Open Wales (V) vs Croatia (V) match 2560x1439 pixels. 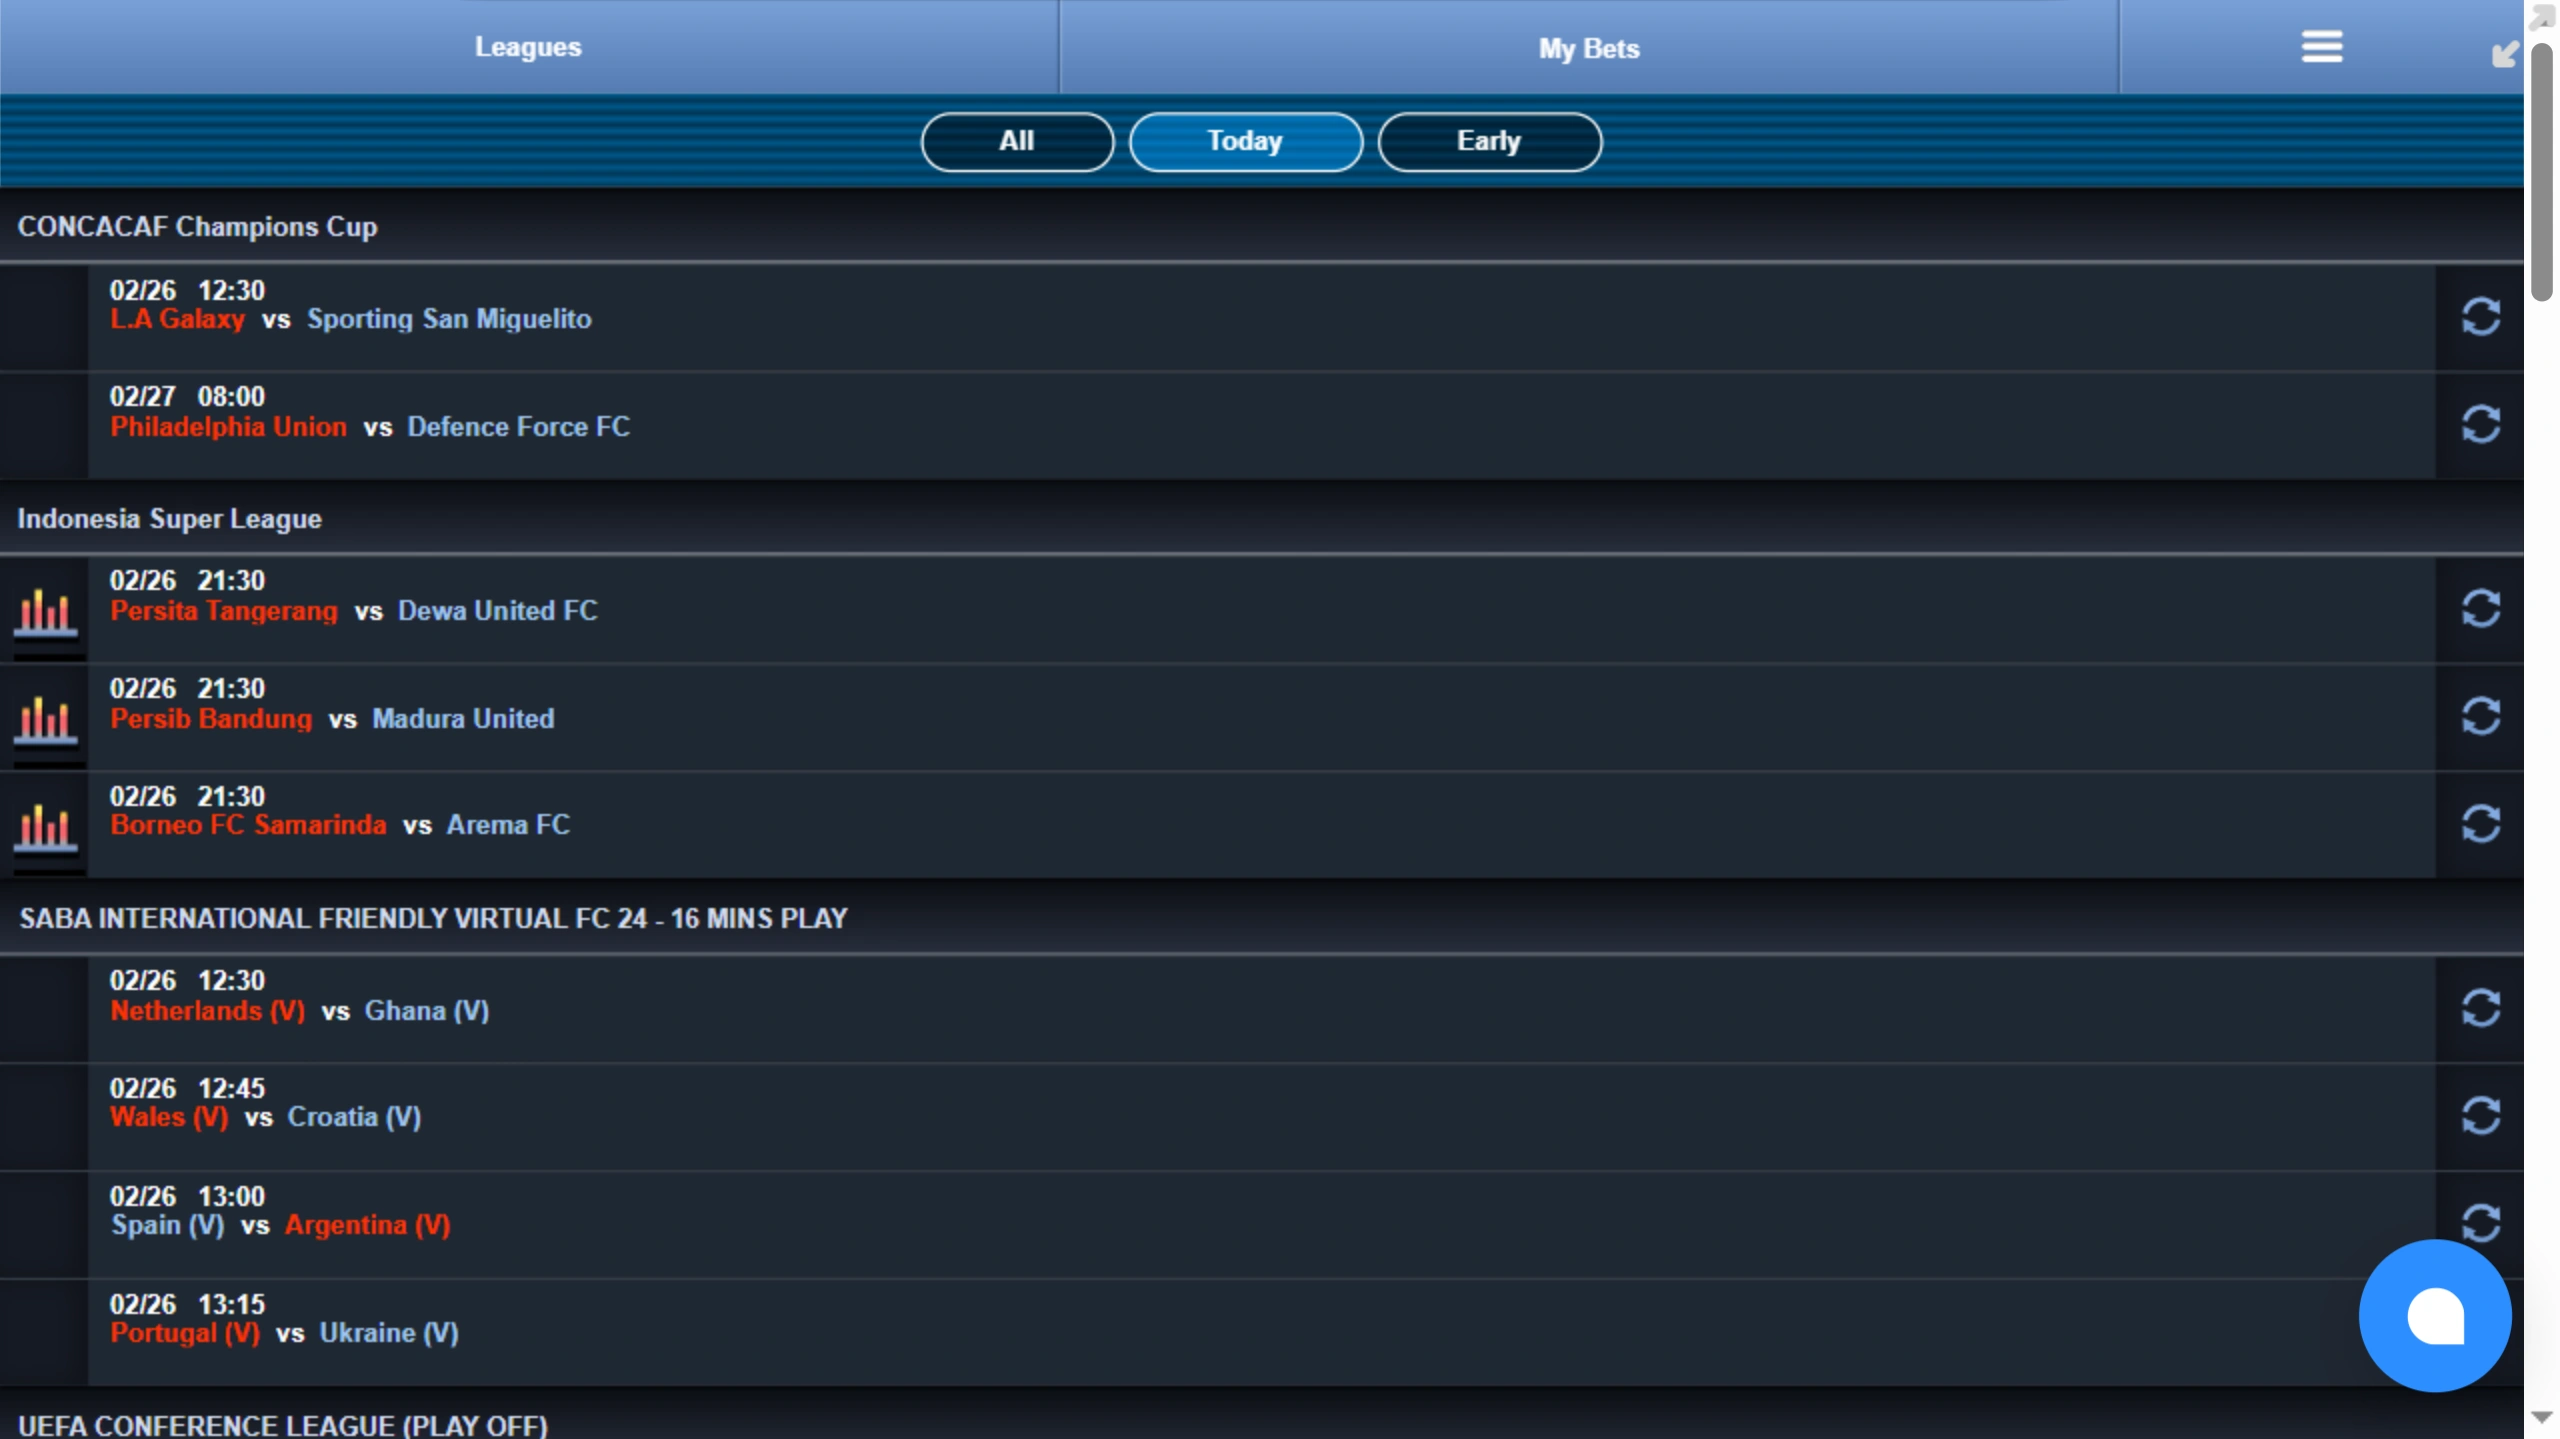point(266,1117)
